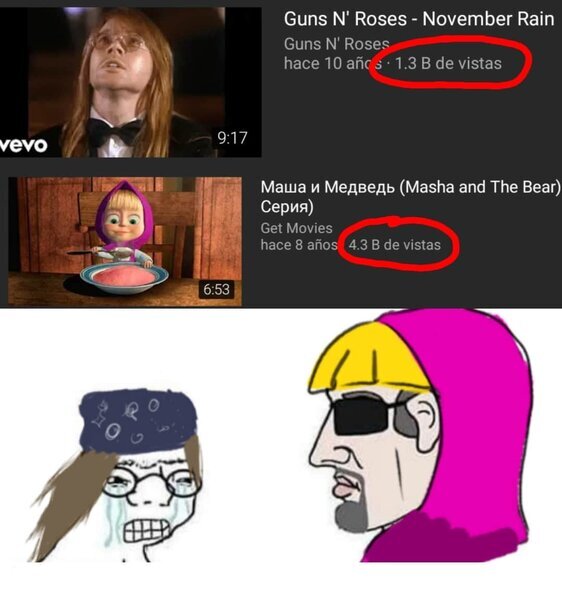The image size is (562, 600).
Task: Click the 6:53 duration badge
Action: (217, 289)
